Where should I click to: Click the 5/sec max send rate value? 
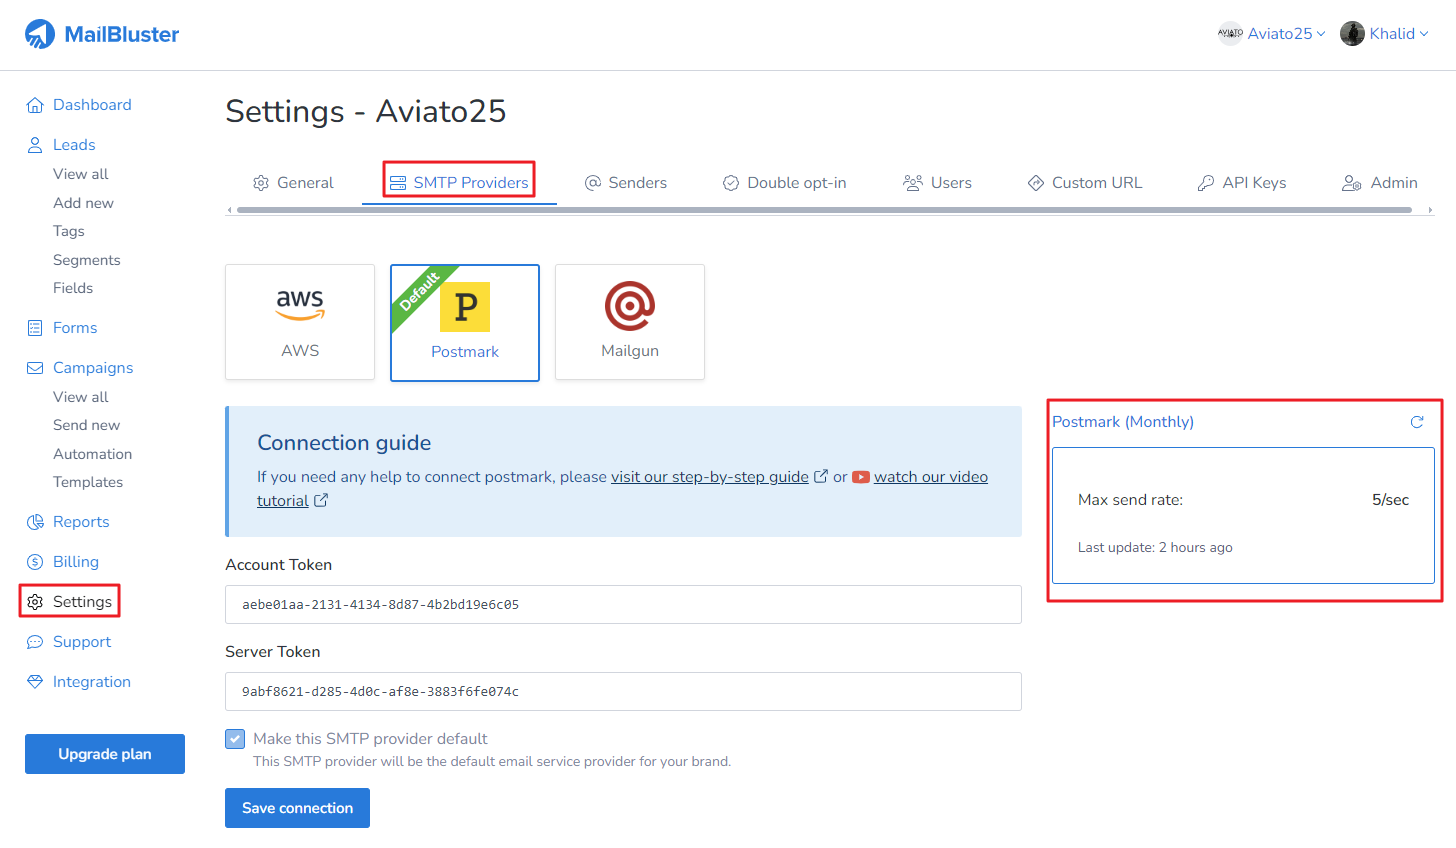click(1390, 500)
